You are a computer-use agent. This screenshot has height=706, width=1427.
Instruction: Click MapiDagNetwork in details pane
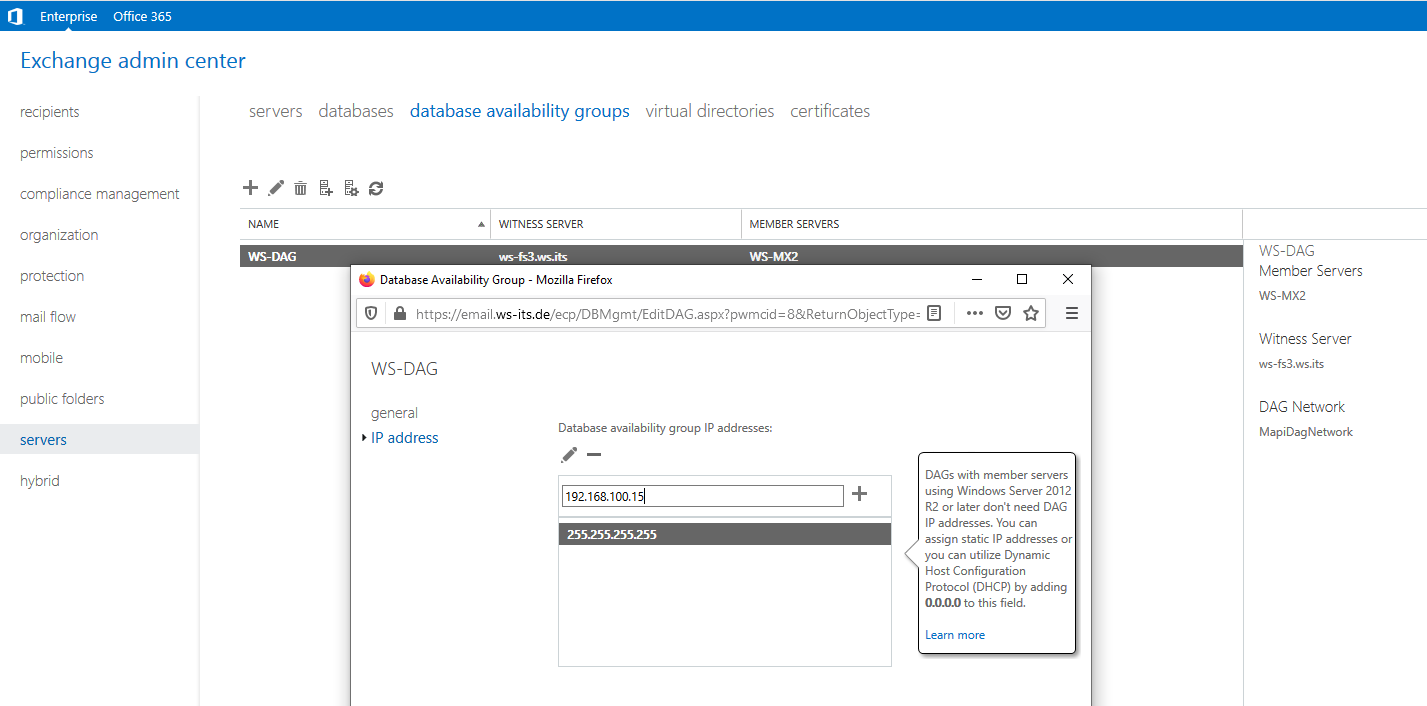click(x=1306, y=432)
